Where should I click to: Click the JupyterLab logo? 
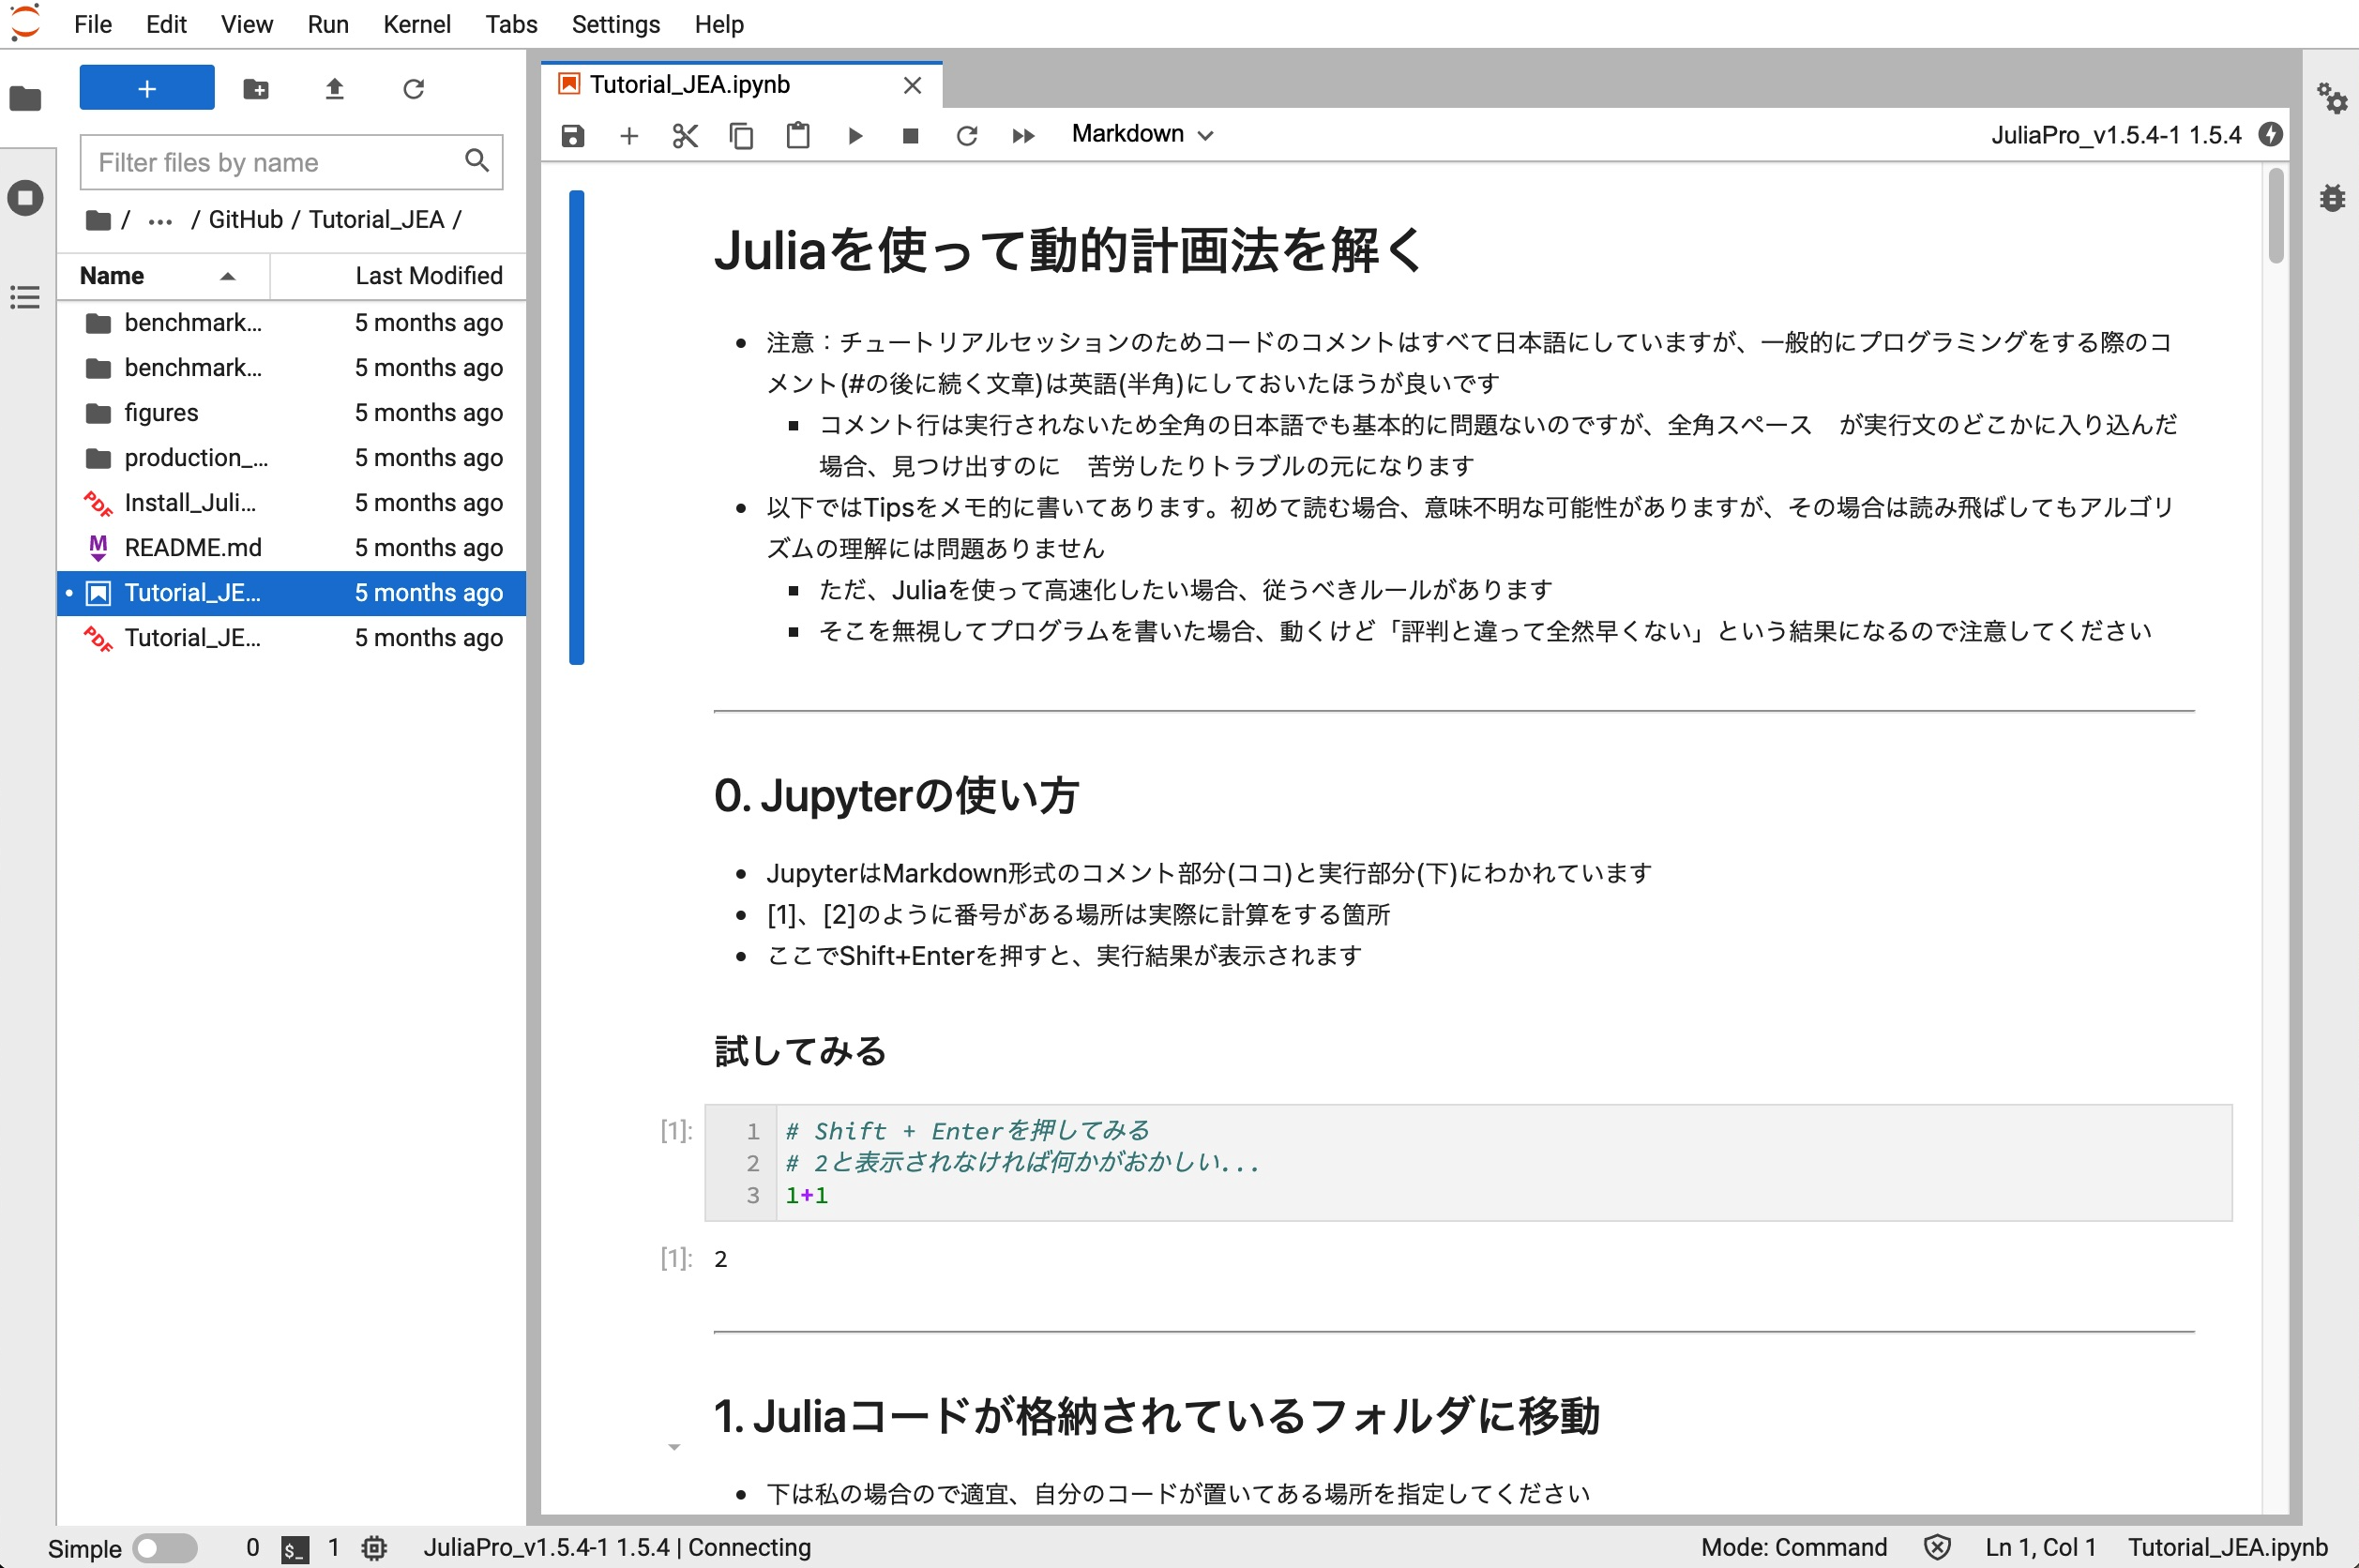25,22
